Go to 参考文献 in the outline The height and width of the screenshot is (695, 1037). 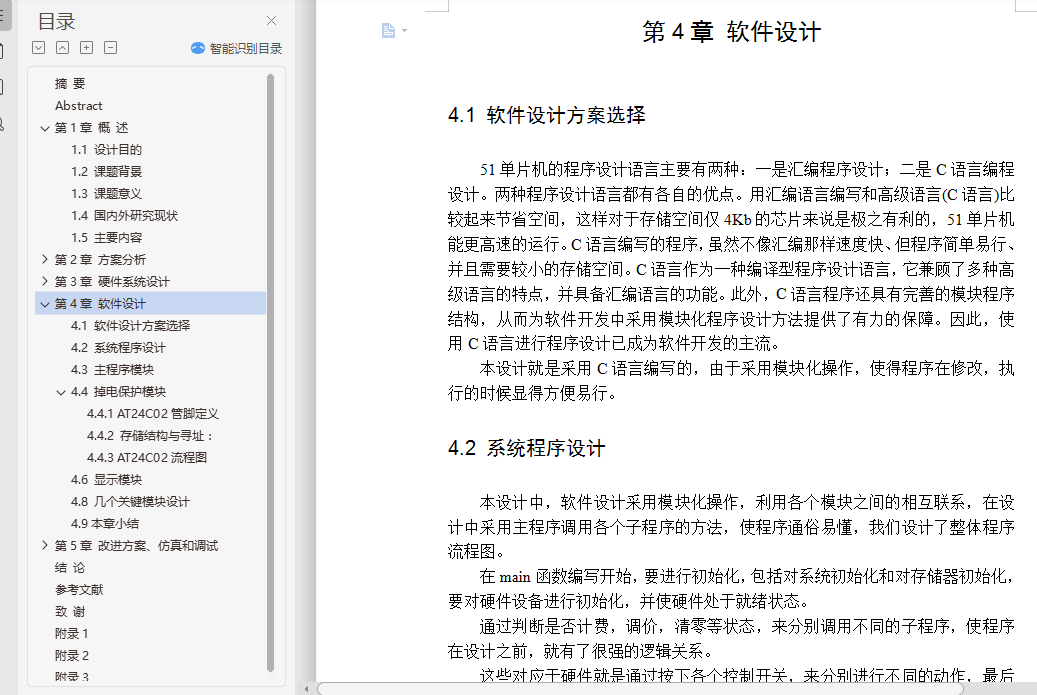coord(79,589)
